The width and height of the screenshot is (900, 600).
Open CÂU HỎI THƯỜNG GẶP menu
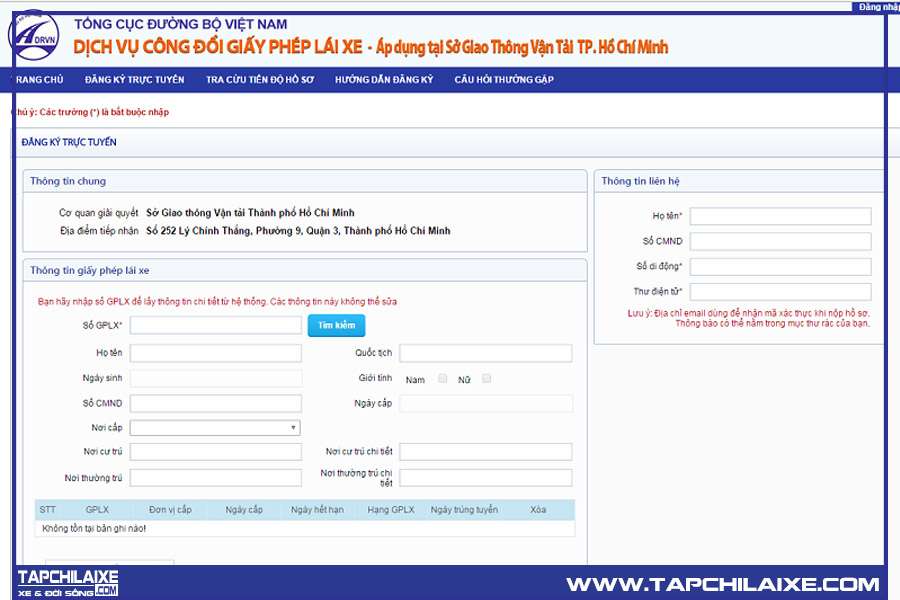504,80
